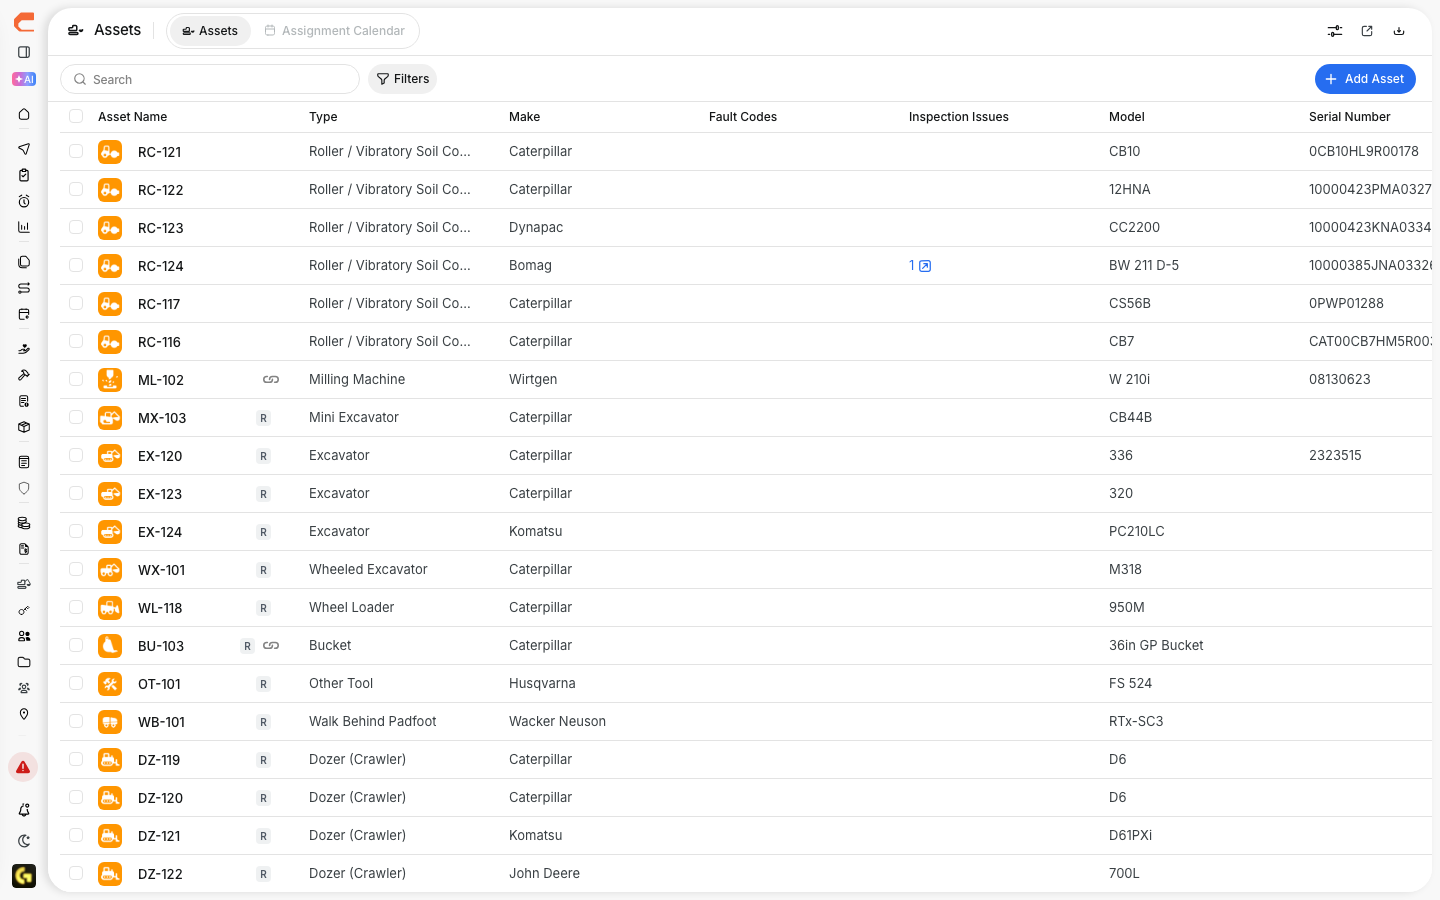Click the Wacker Neuson make cell
This screenshot has width=1440, height=900.
(x=557, y=721)
